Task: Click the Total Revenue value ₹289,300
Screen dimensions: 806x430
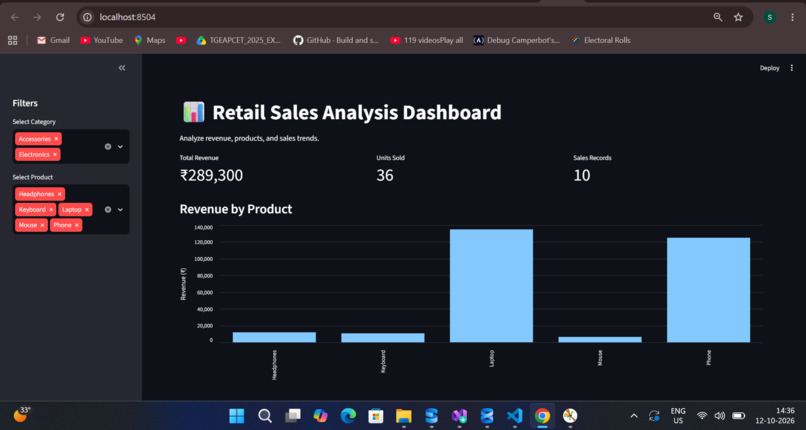Action: [211, 175]
